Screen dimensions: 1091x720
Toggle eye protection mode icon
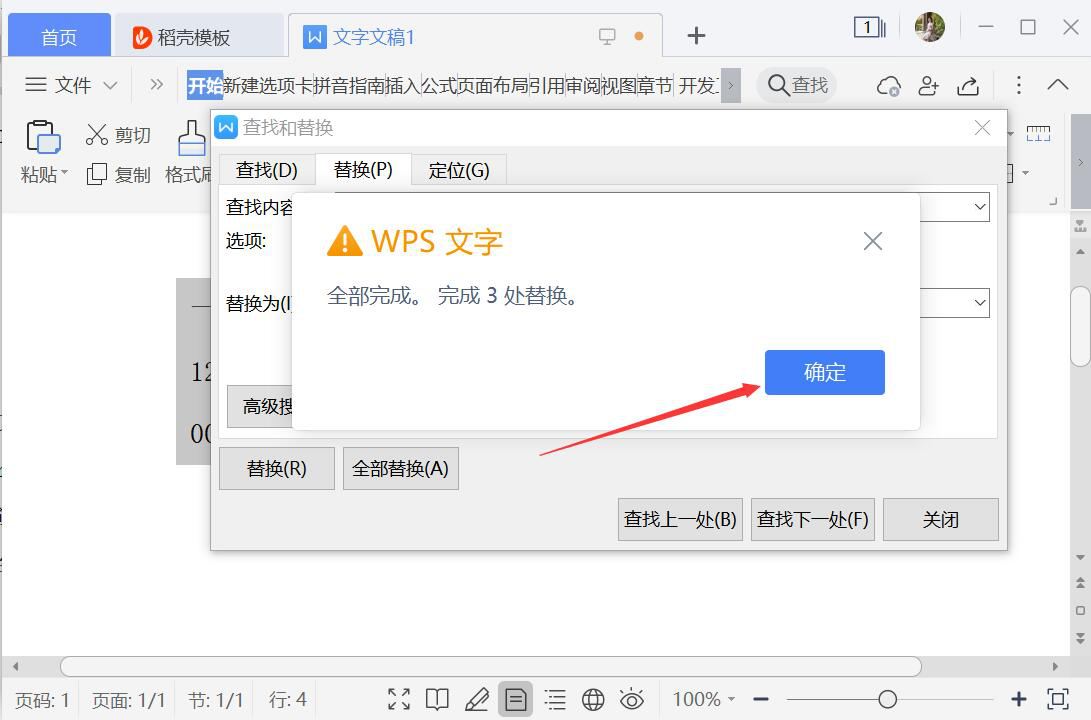[x=632, y=699]
